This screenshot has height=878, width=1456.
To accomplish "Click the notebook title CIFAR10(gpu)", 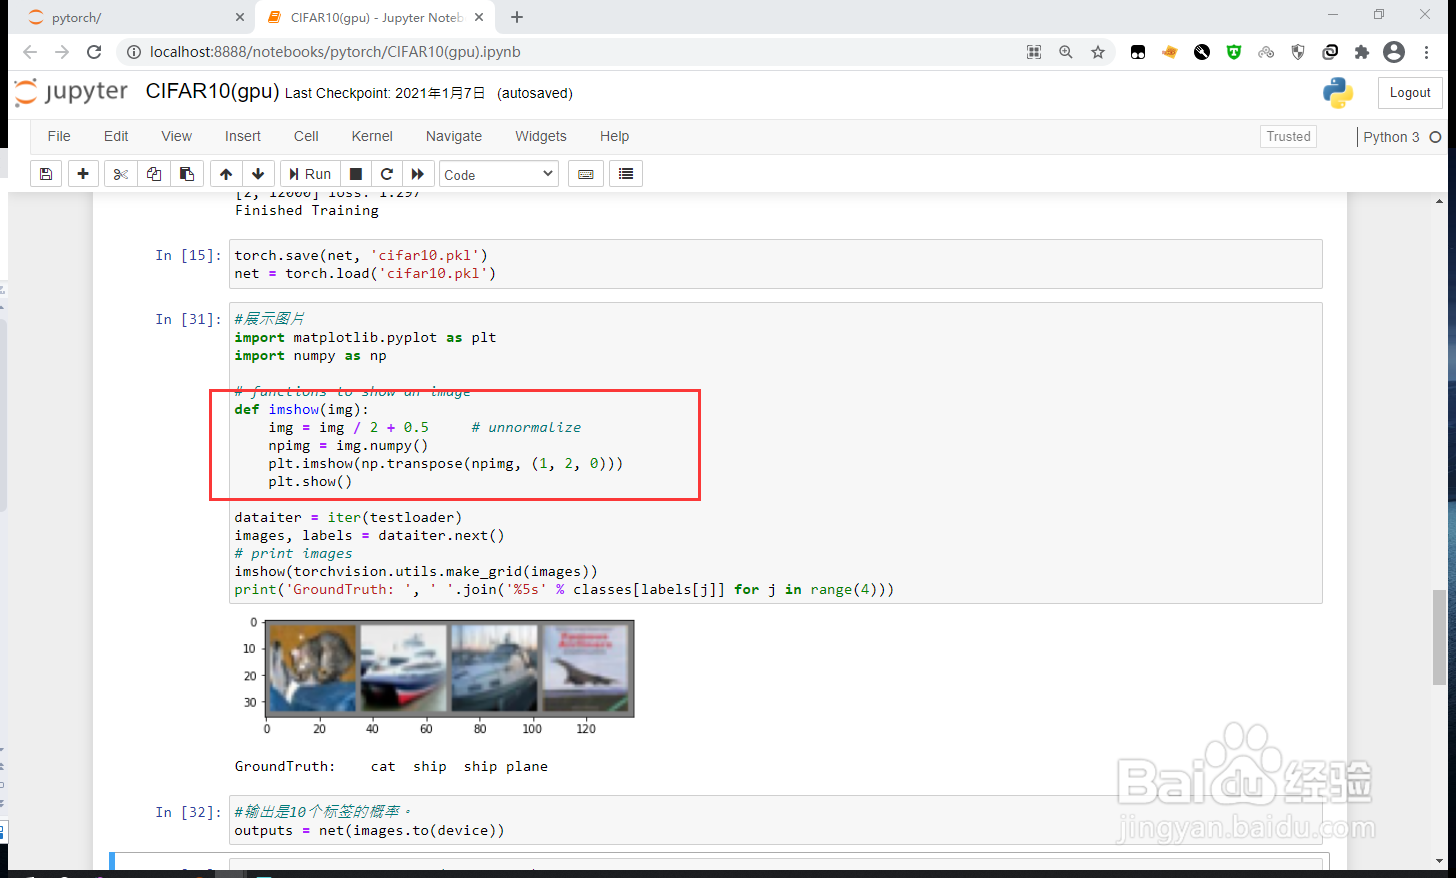I will coord(212,91).
